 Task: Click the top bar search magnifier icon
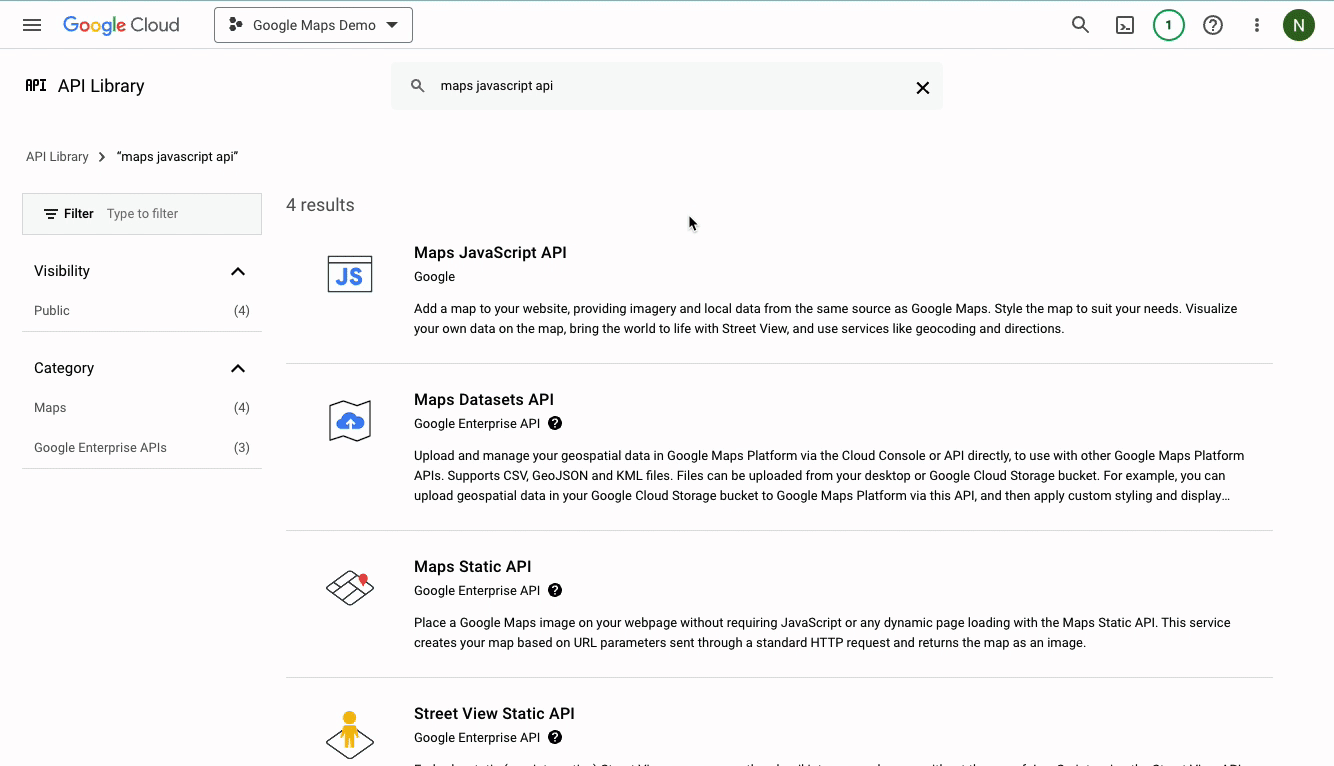(1080, 25)
